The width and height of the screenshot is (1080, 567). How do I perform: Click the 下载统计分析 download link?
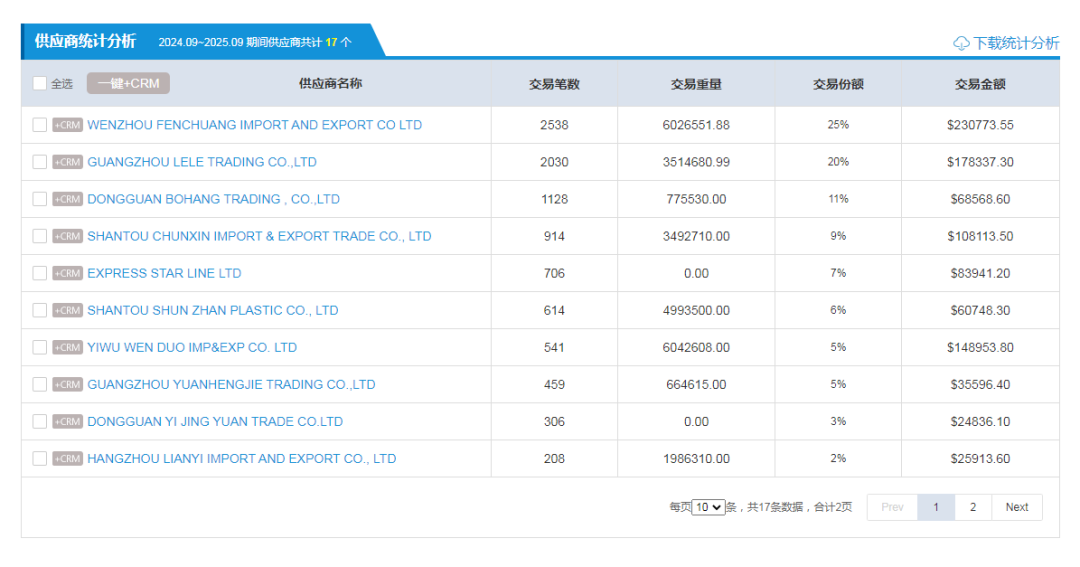click(x=1016, y=43)
